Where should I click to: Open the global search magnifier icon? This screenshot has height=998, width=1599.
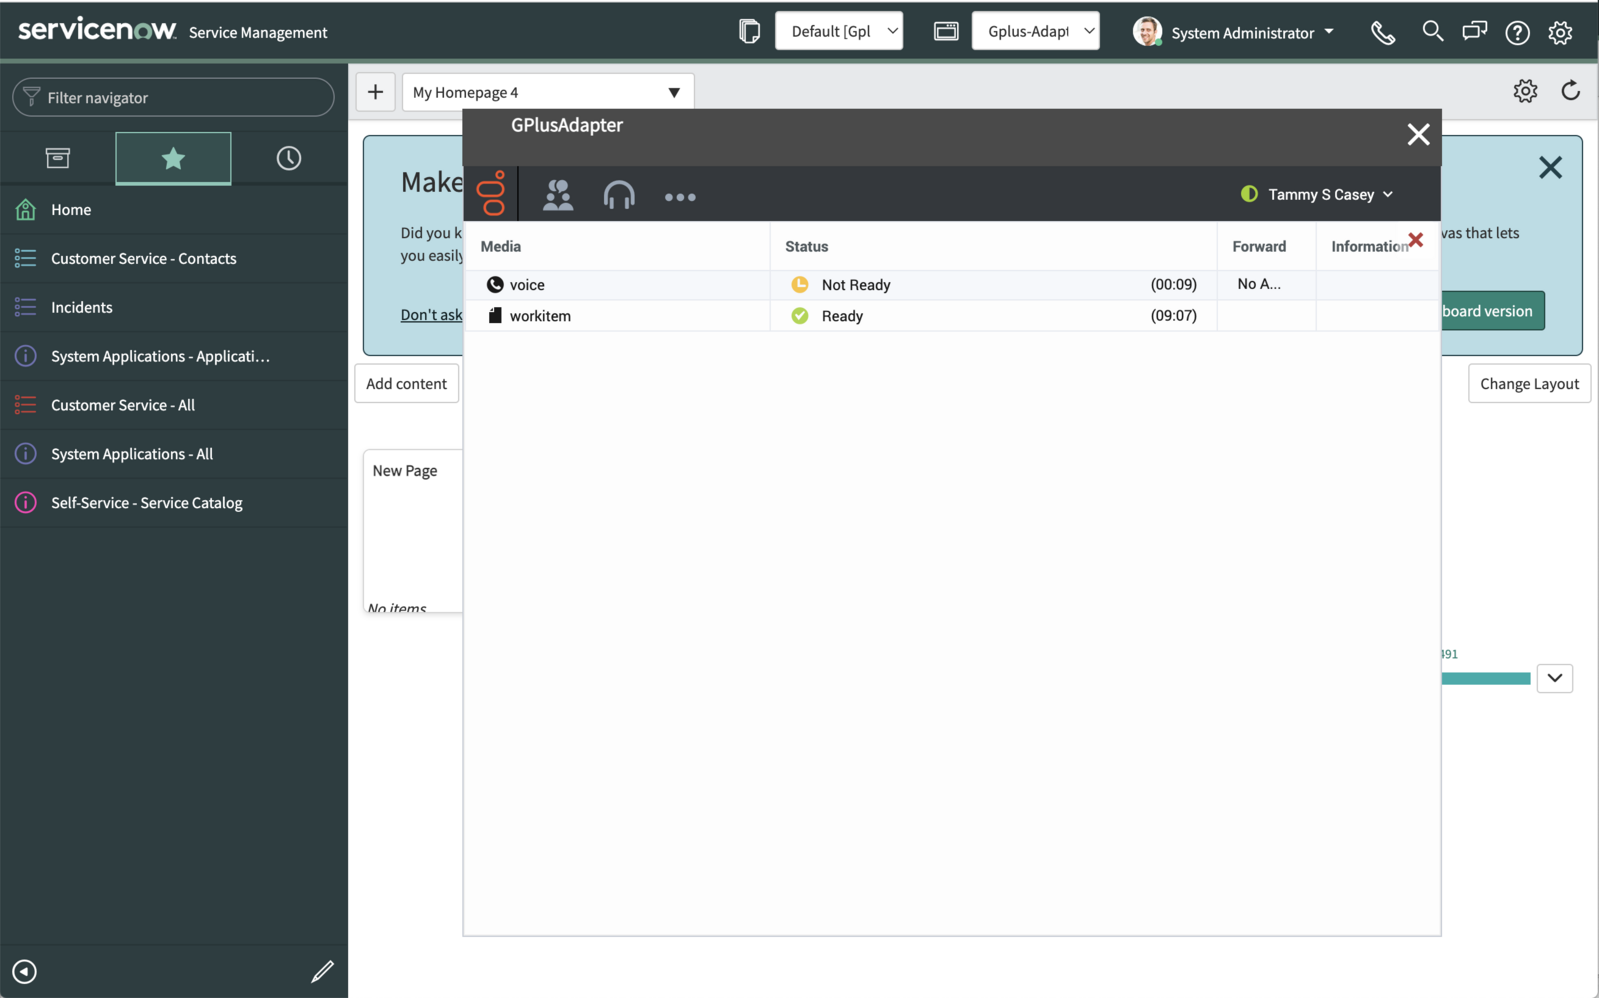pyautogui.click(x=1432, y=31)
